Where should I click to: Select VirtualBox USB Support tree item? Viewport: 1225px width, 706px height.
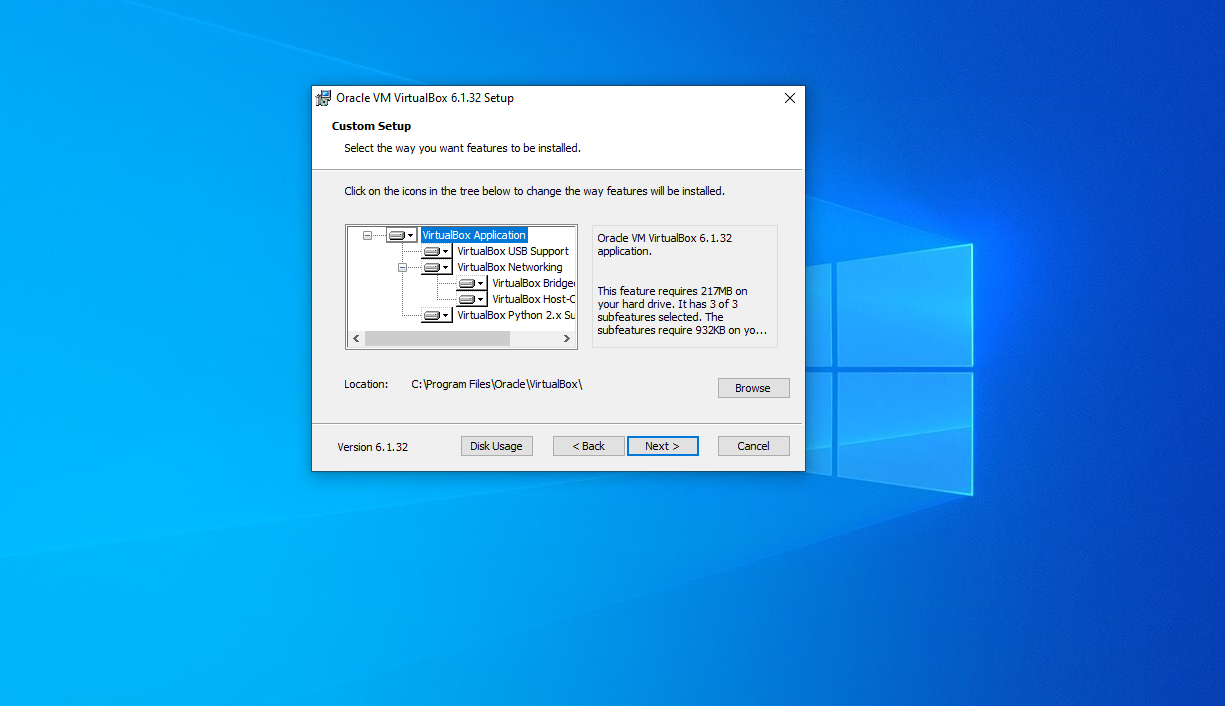[513, 251]
